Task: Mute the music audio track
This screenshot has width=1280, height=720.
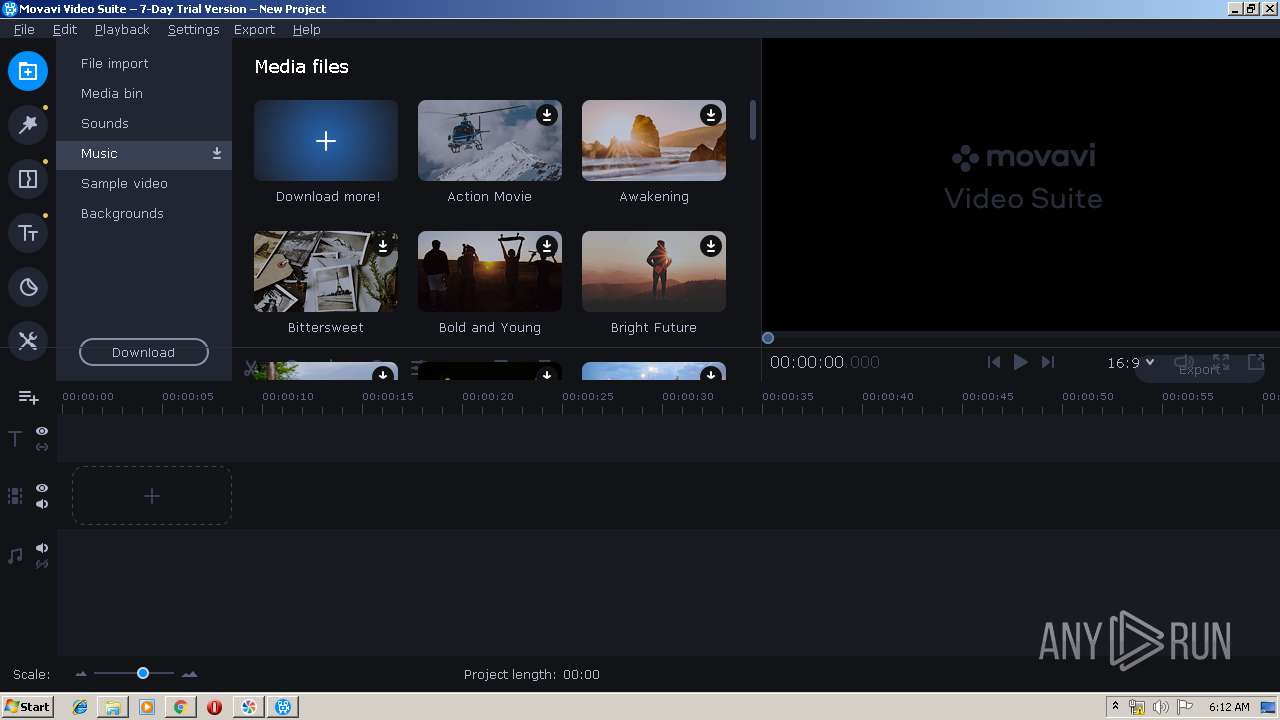Action: [x=42, y=548]
